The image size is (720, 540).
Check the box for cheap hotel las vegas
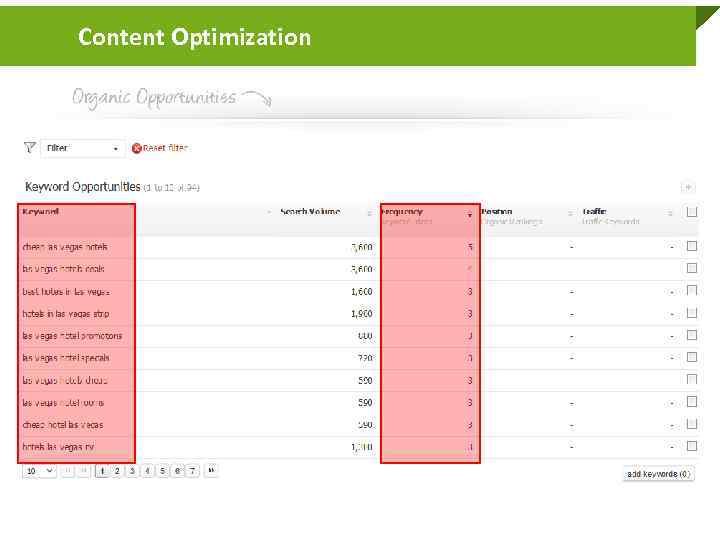pos(692,424)
